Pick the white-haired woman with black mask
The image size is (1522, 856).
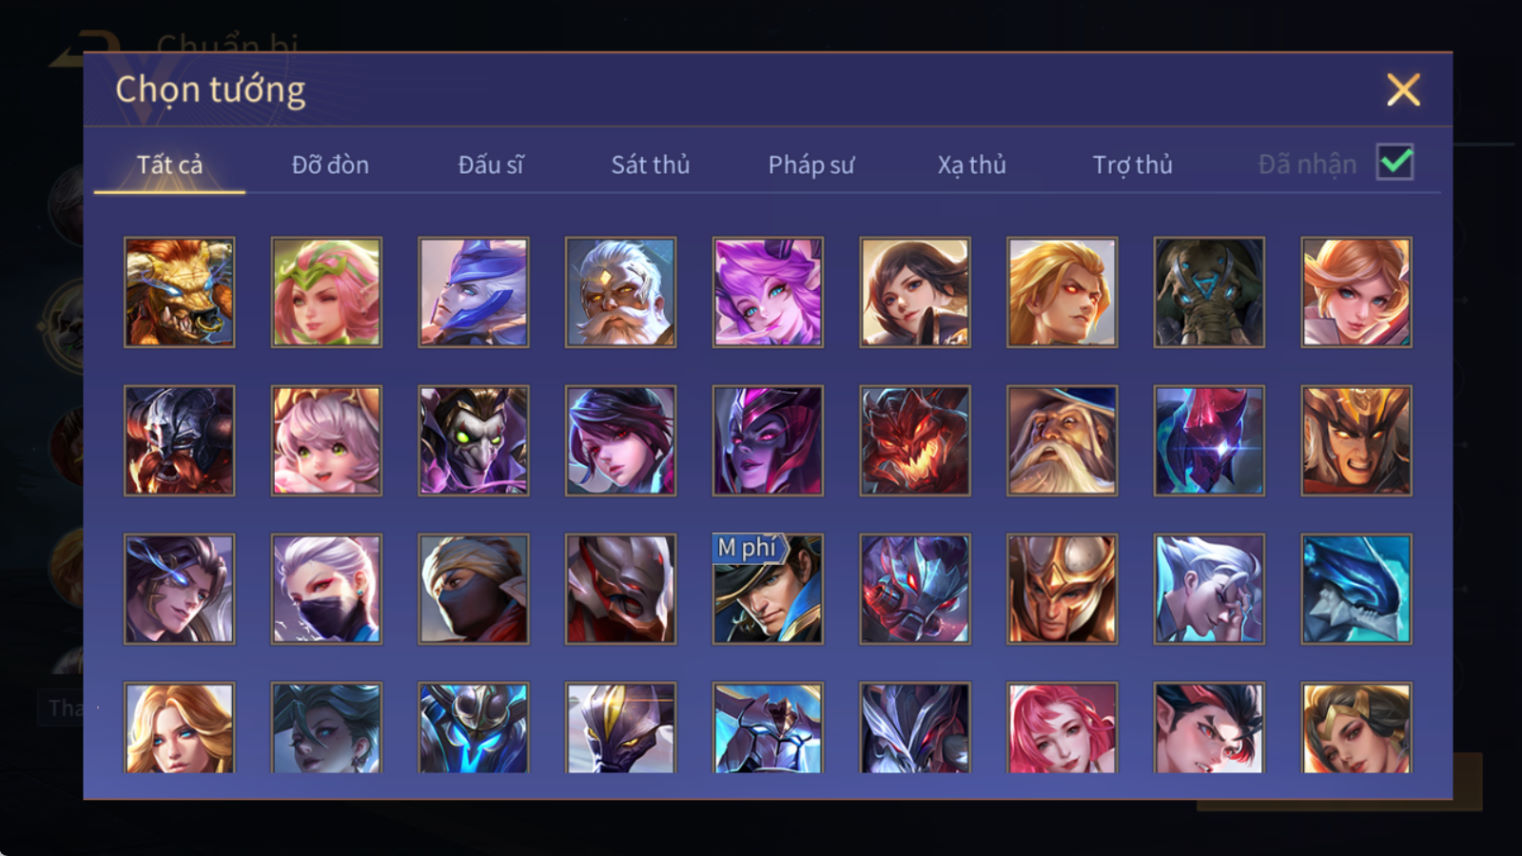(x=326, y=589)
